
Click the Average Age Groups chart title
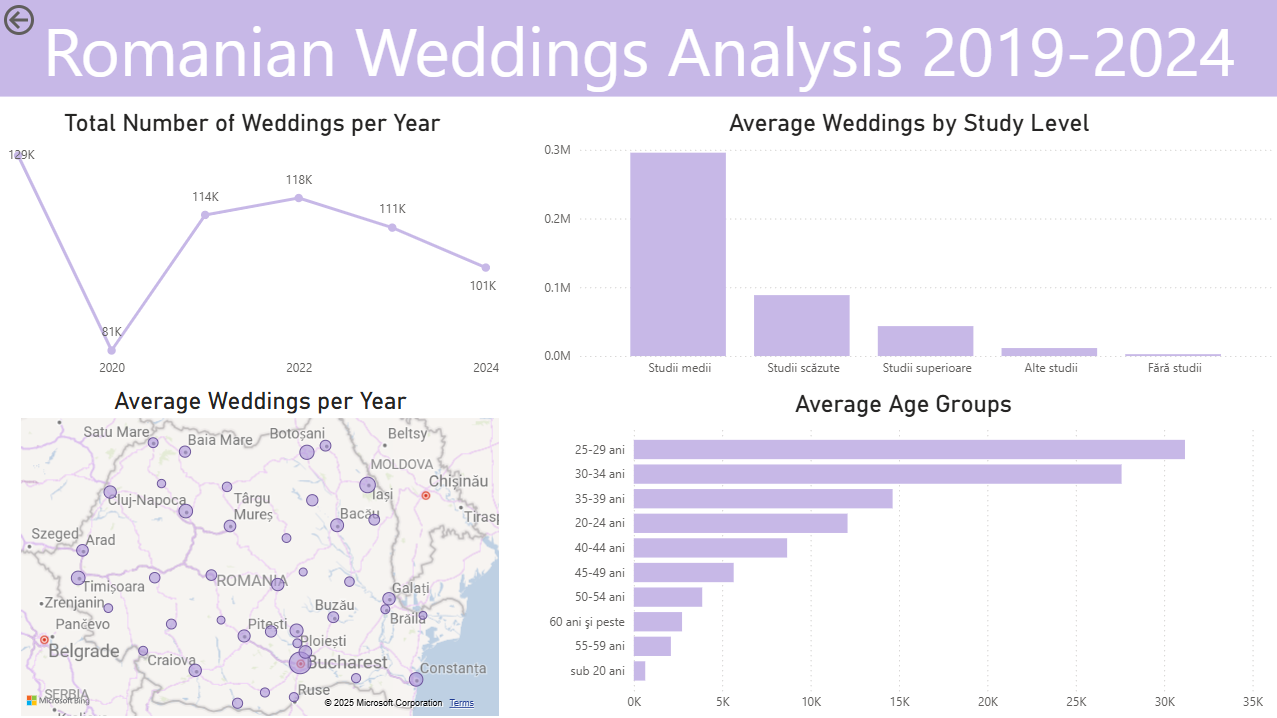coord(903,404)
